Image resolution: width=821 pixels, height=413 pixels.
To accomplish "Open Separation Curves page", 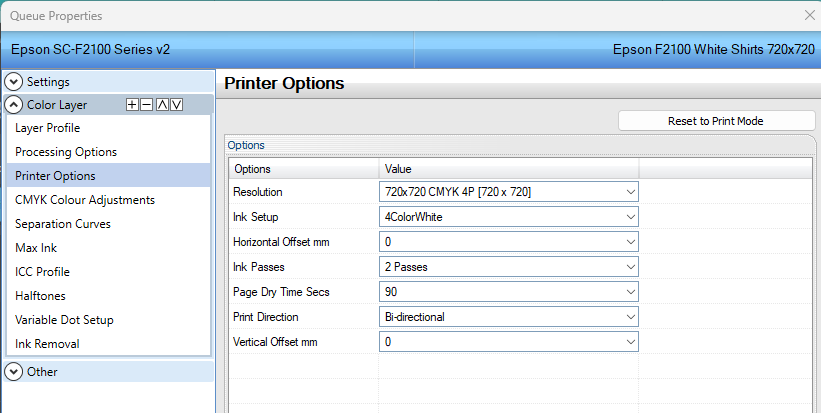I will pos(108,224).
